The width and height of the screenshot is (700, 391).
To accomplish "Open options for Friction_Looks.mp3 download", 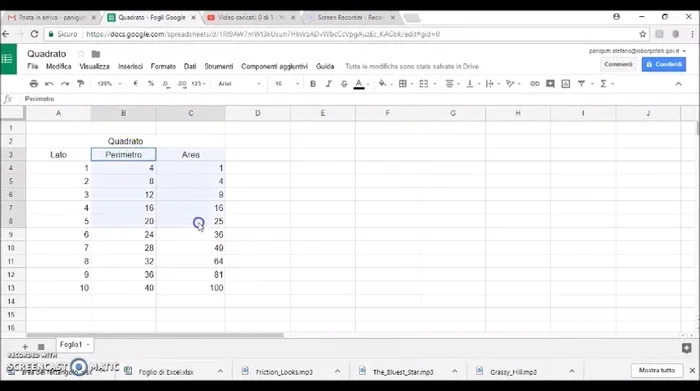I will [338, 371].
